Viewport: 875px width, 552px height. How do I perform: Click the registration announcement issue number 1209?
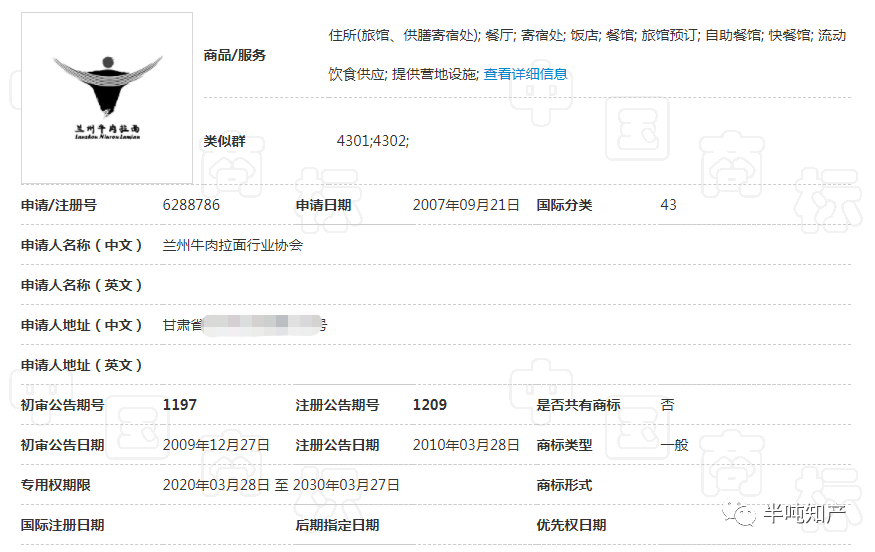[430, 405]
